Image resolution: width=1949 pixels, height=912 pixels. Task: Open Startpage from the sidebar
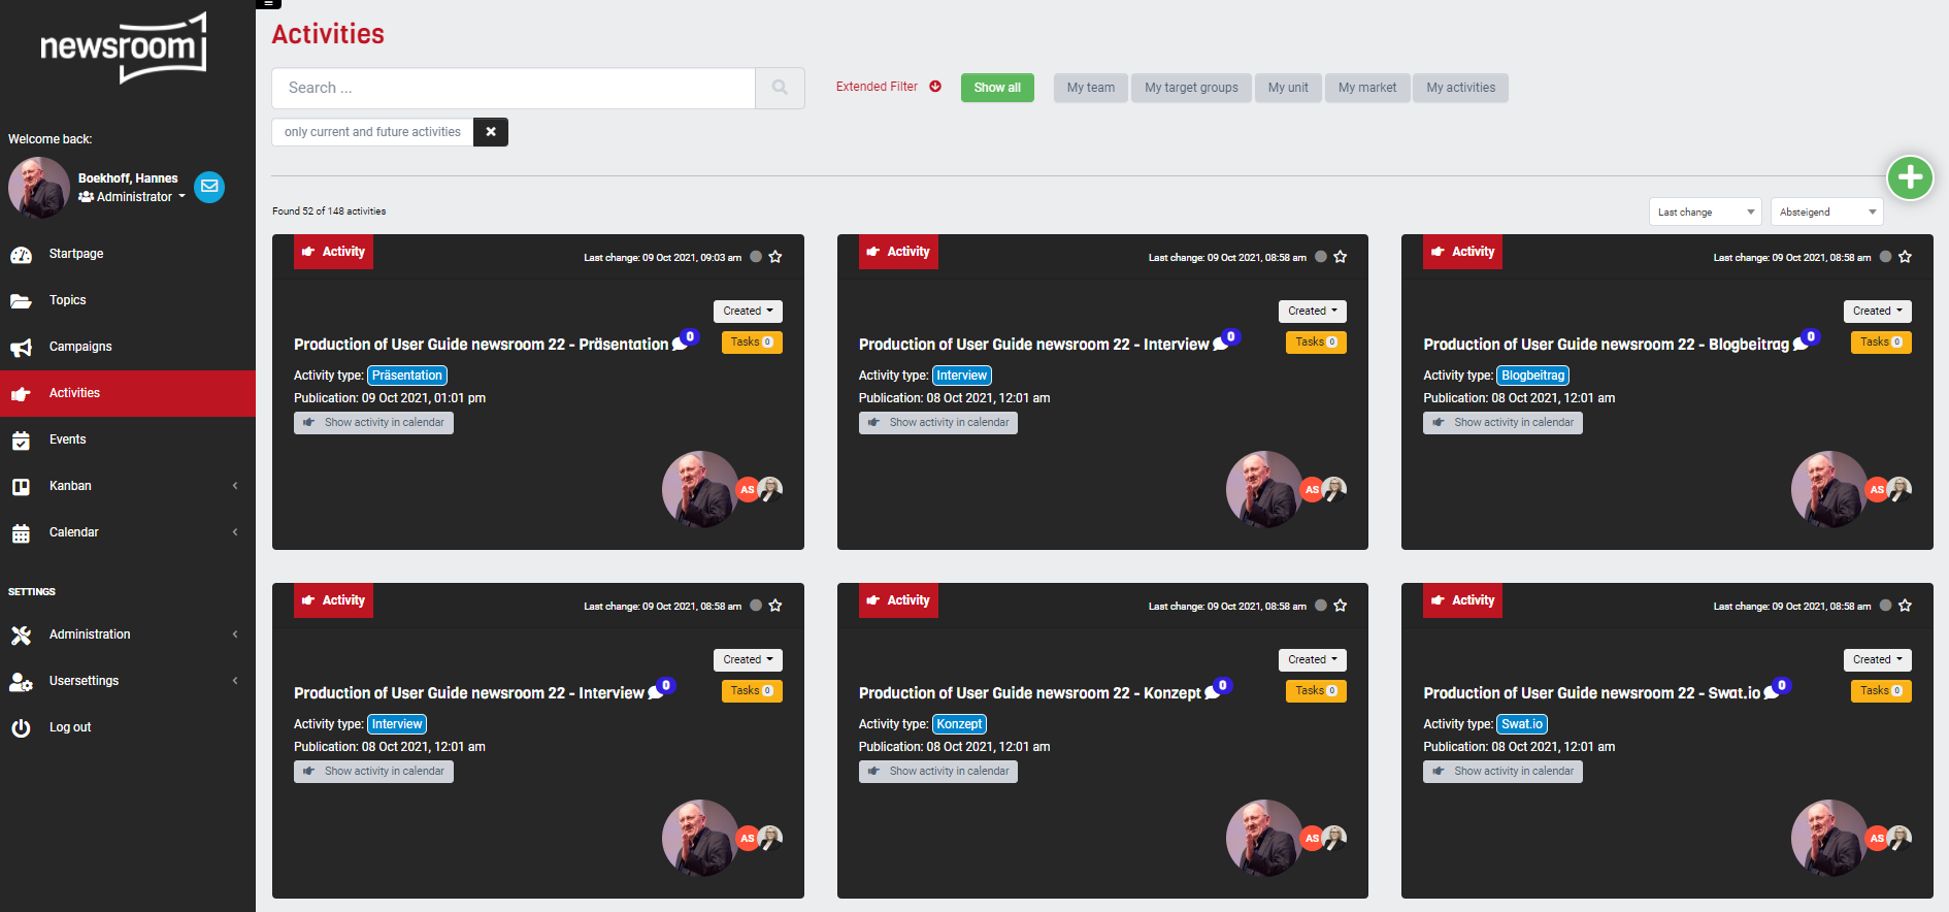pyautogui.click(x=128, y=254)
